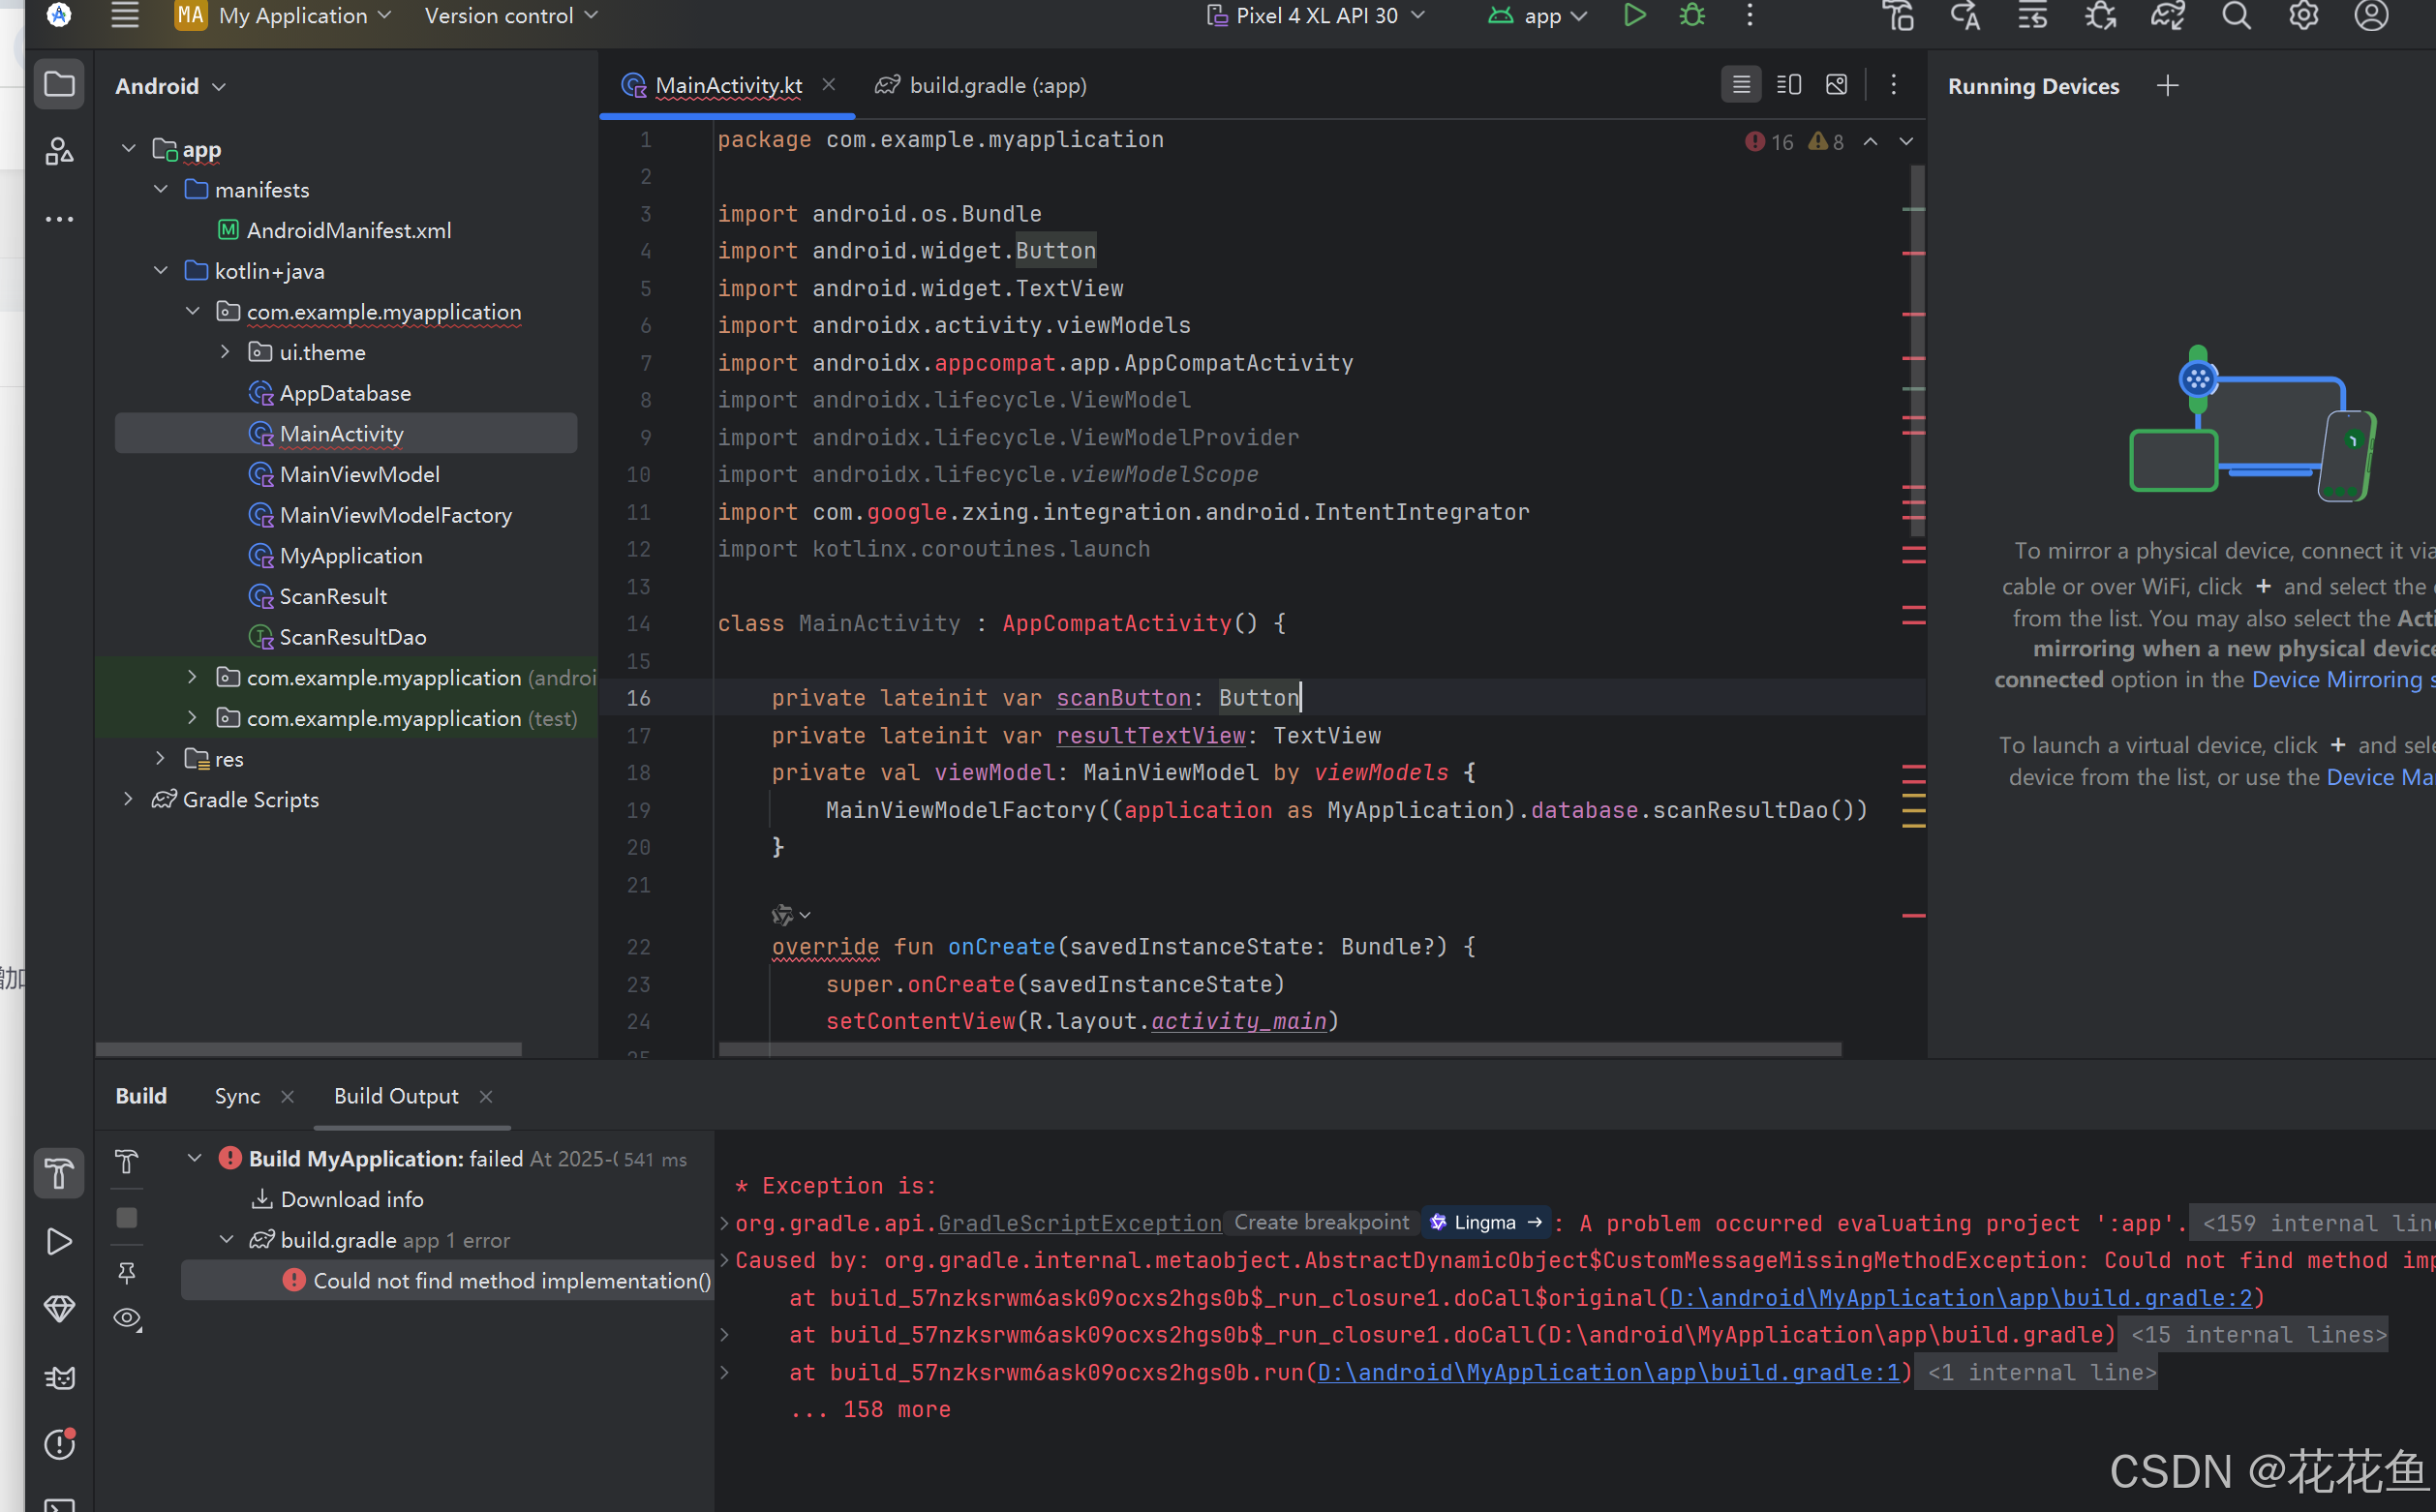Switch editor to Code-only view mode
Screen dimensions: 2436x1512
(1741, 85)
